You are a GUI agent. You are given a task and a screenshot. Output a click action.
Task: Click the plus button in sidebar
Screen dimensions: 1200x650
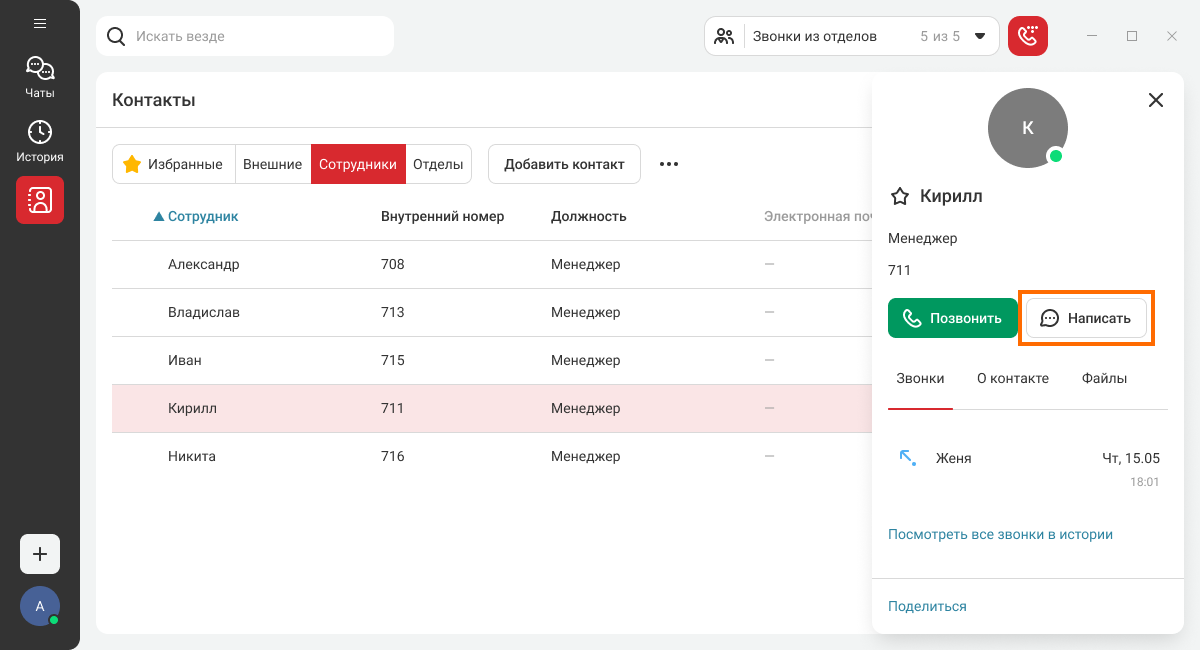40,554
